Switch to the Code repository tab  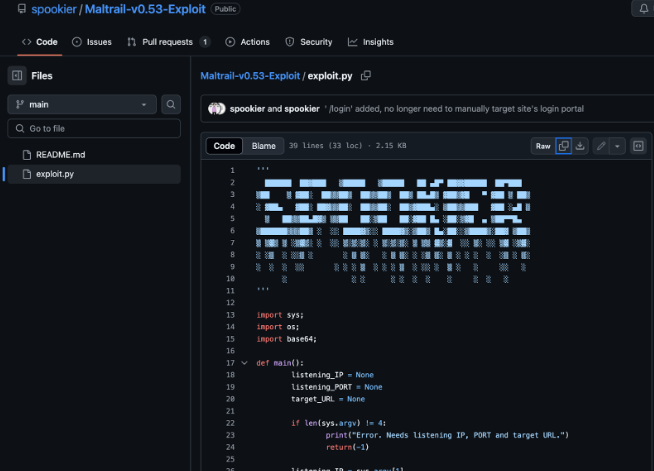click(x=40, y=42)
